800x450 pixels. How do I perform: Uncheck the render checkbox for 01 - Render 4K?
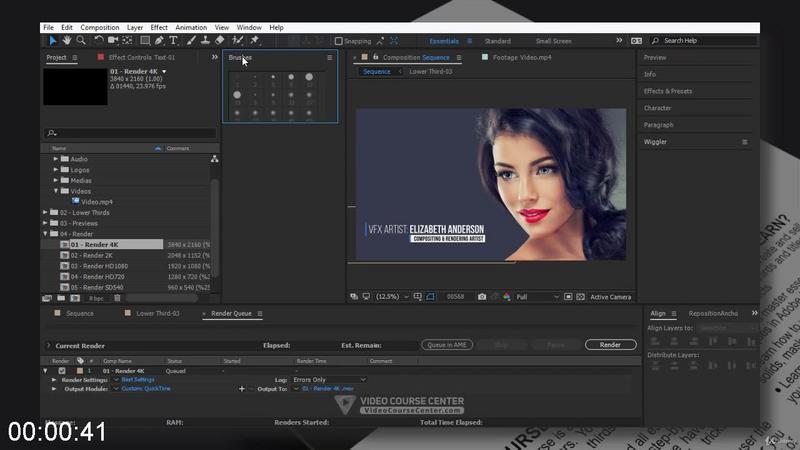point(62,371)
